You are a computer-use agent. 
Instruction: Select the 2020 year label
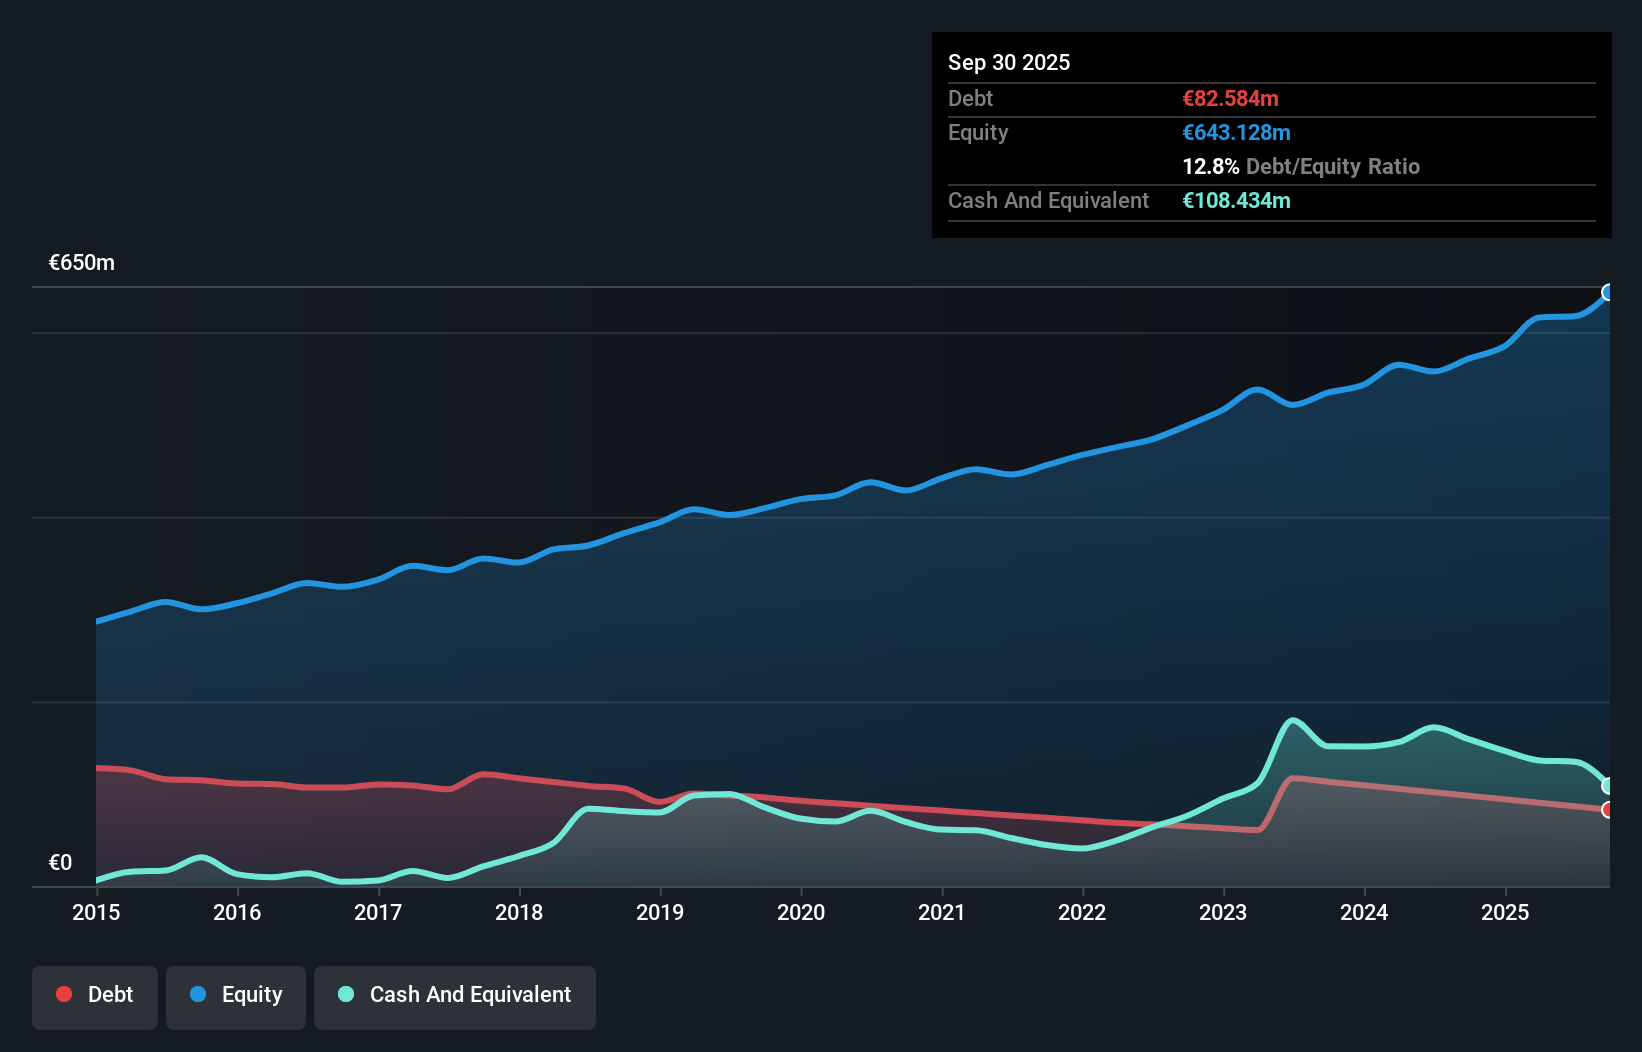coord(800,913)
